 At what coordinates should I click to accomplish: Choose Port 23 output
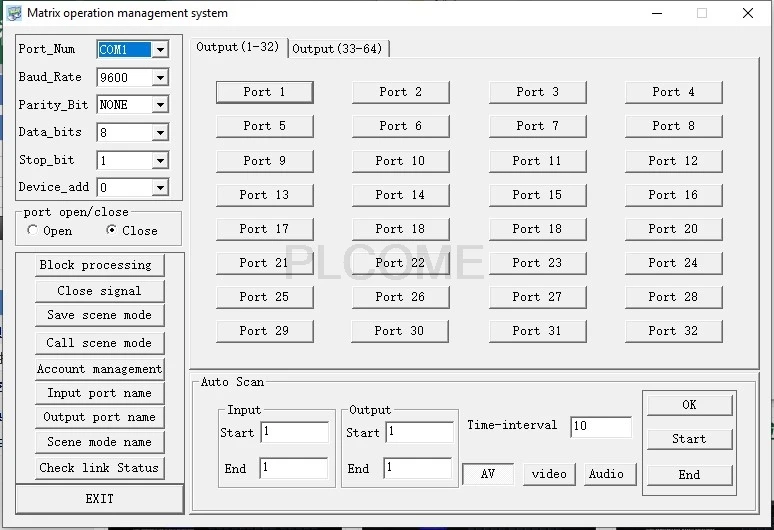click(x=538, y=264)
